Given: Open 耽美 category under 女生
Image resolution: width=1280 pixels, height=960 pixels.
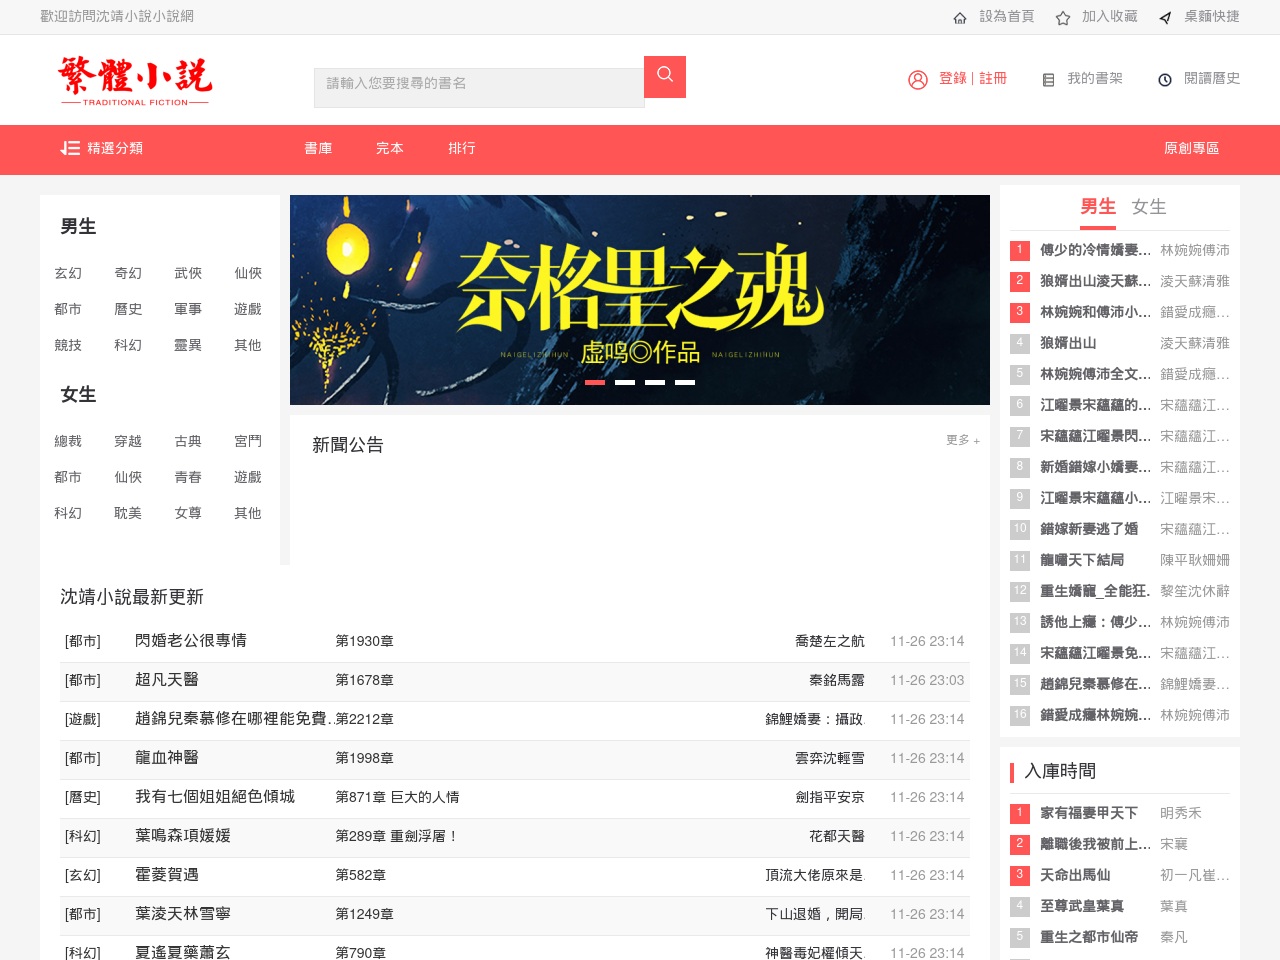Looking at the screenshot, I should click(x=128, y=513).
